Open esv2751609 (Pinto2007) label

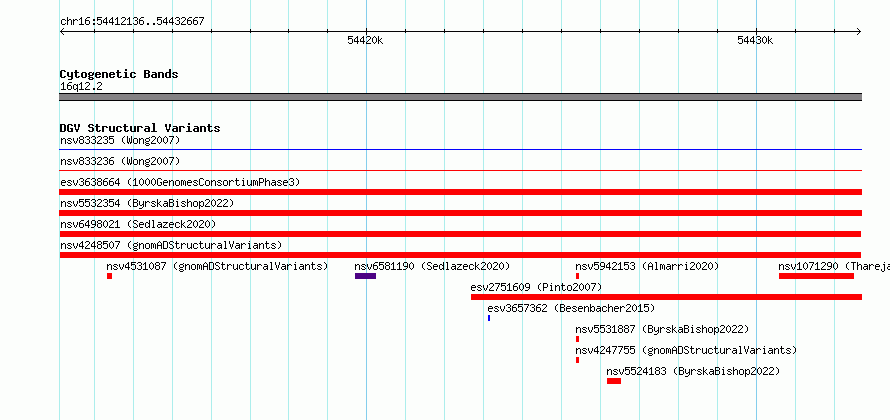tap(536, 287)
